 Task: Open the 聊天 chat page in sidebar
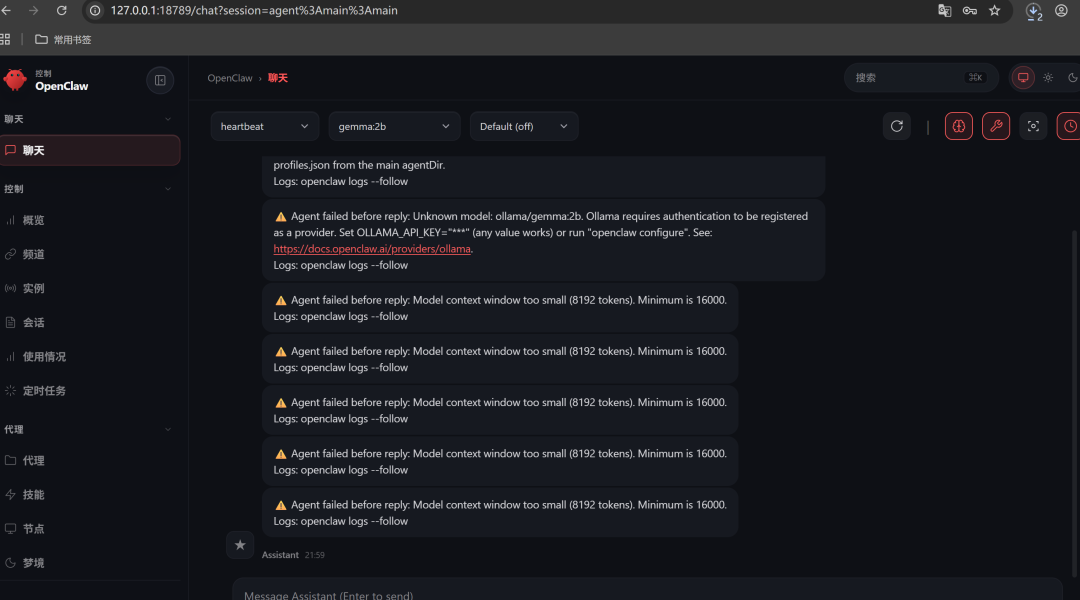tap(90, 150)
